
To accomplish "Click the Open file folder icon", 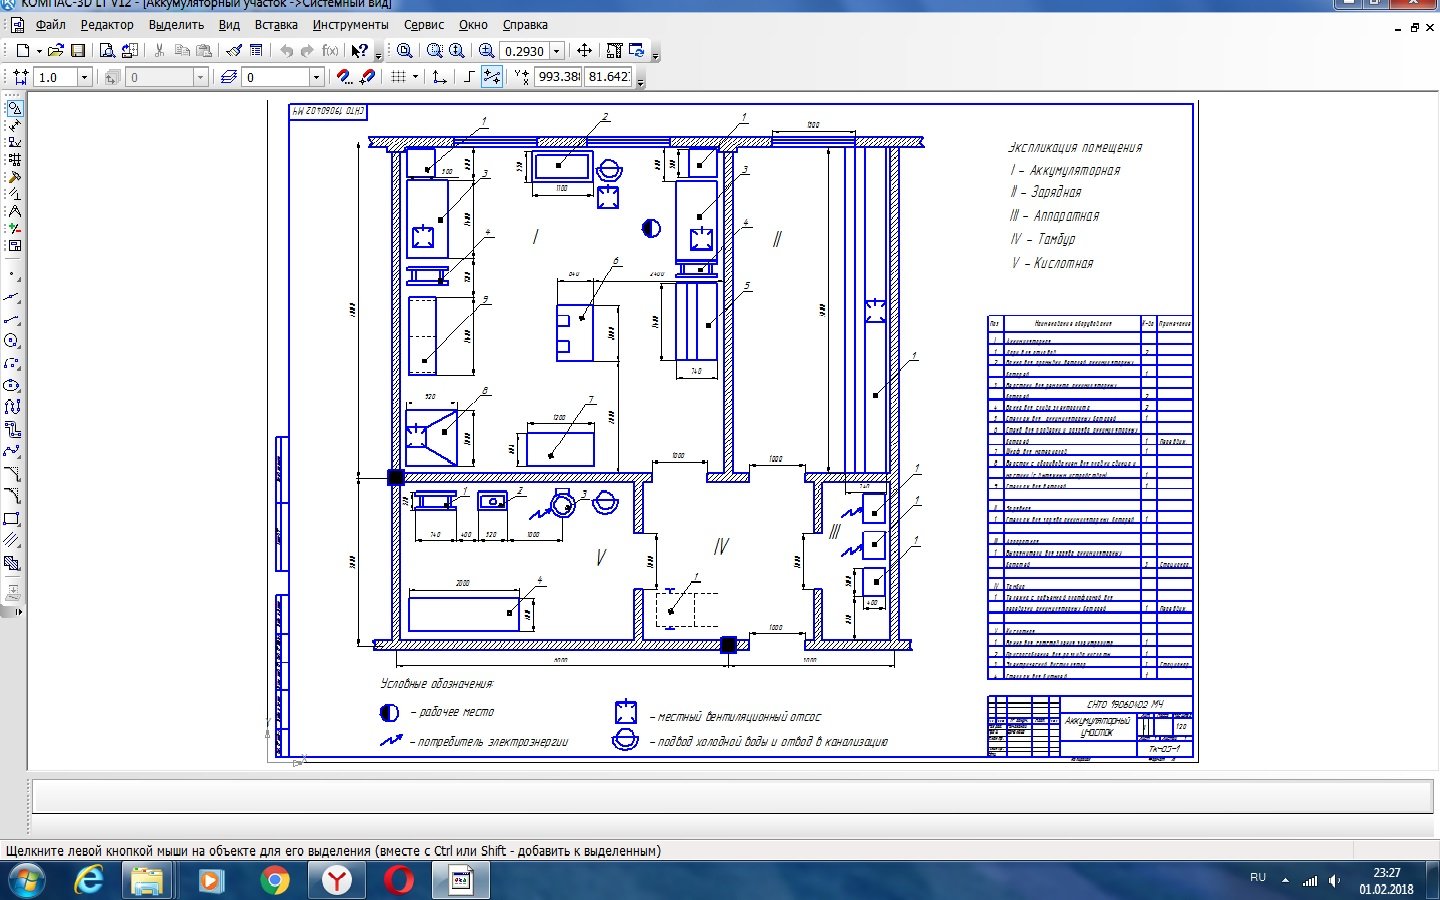I will click(x=56, y=50).
